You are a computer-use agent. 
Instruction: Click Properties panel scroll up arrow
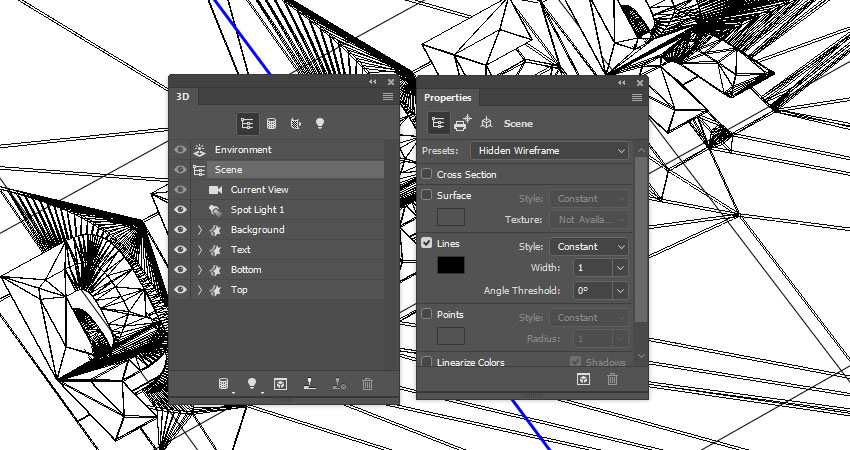(x=641, y=151)
